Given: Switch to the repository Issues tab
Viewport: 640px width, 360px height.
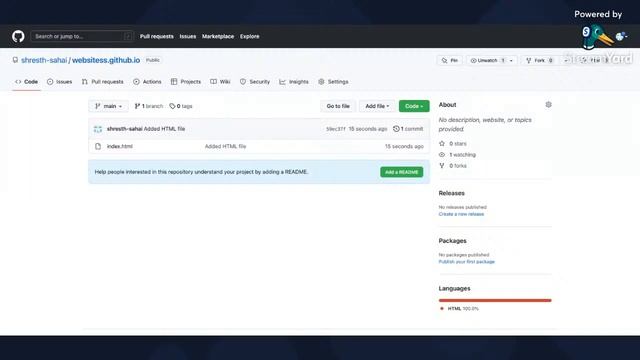Looking at the screenshot, I should tap(60, 82).
